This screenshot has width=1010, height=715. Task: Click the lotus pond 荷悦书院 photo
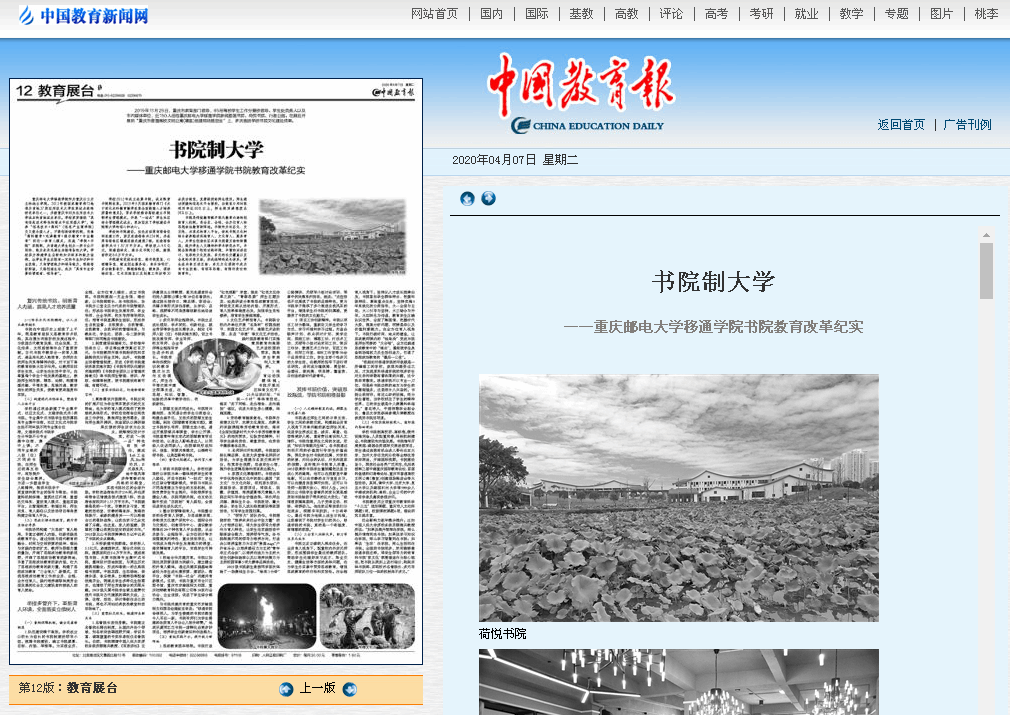pyautogui.click(x=678, y=497)
